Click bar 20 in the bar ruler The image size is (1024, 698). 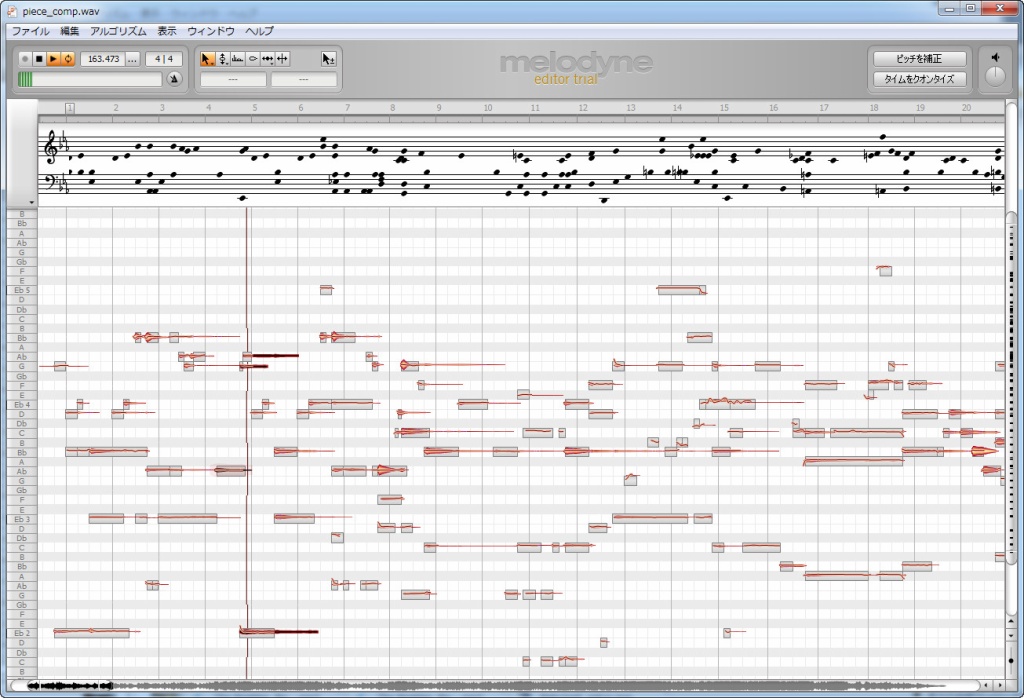[967, 108]
